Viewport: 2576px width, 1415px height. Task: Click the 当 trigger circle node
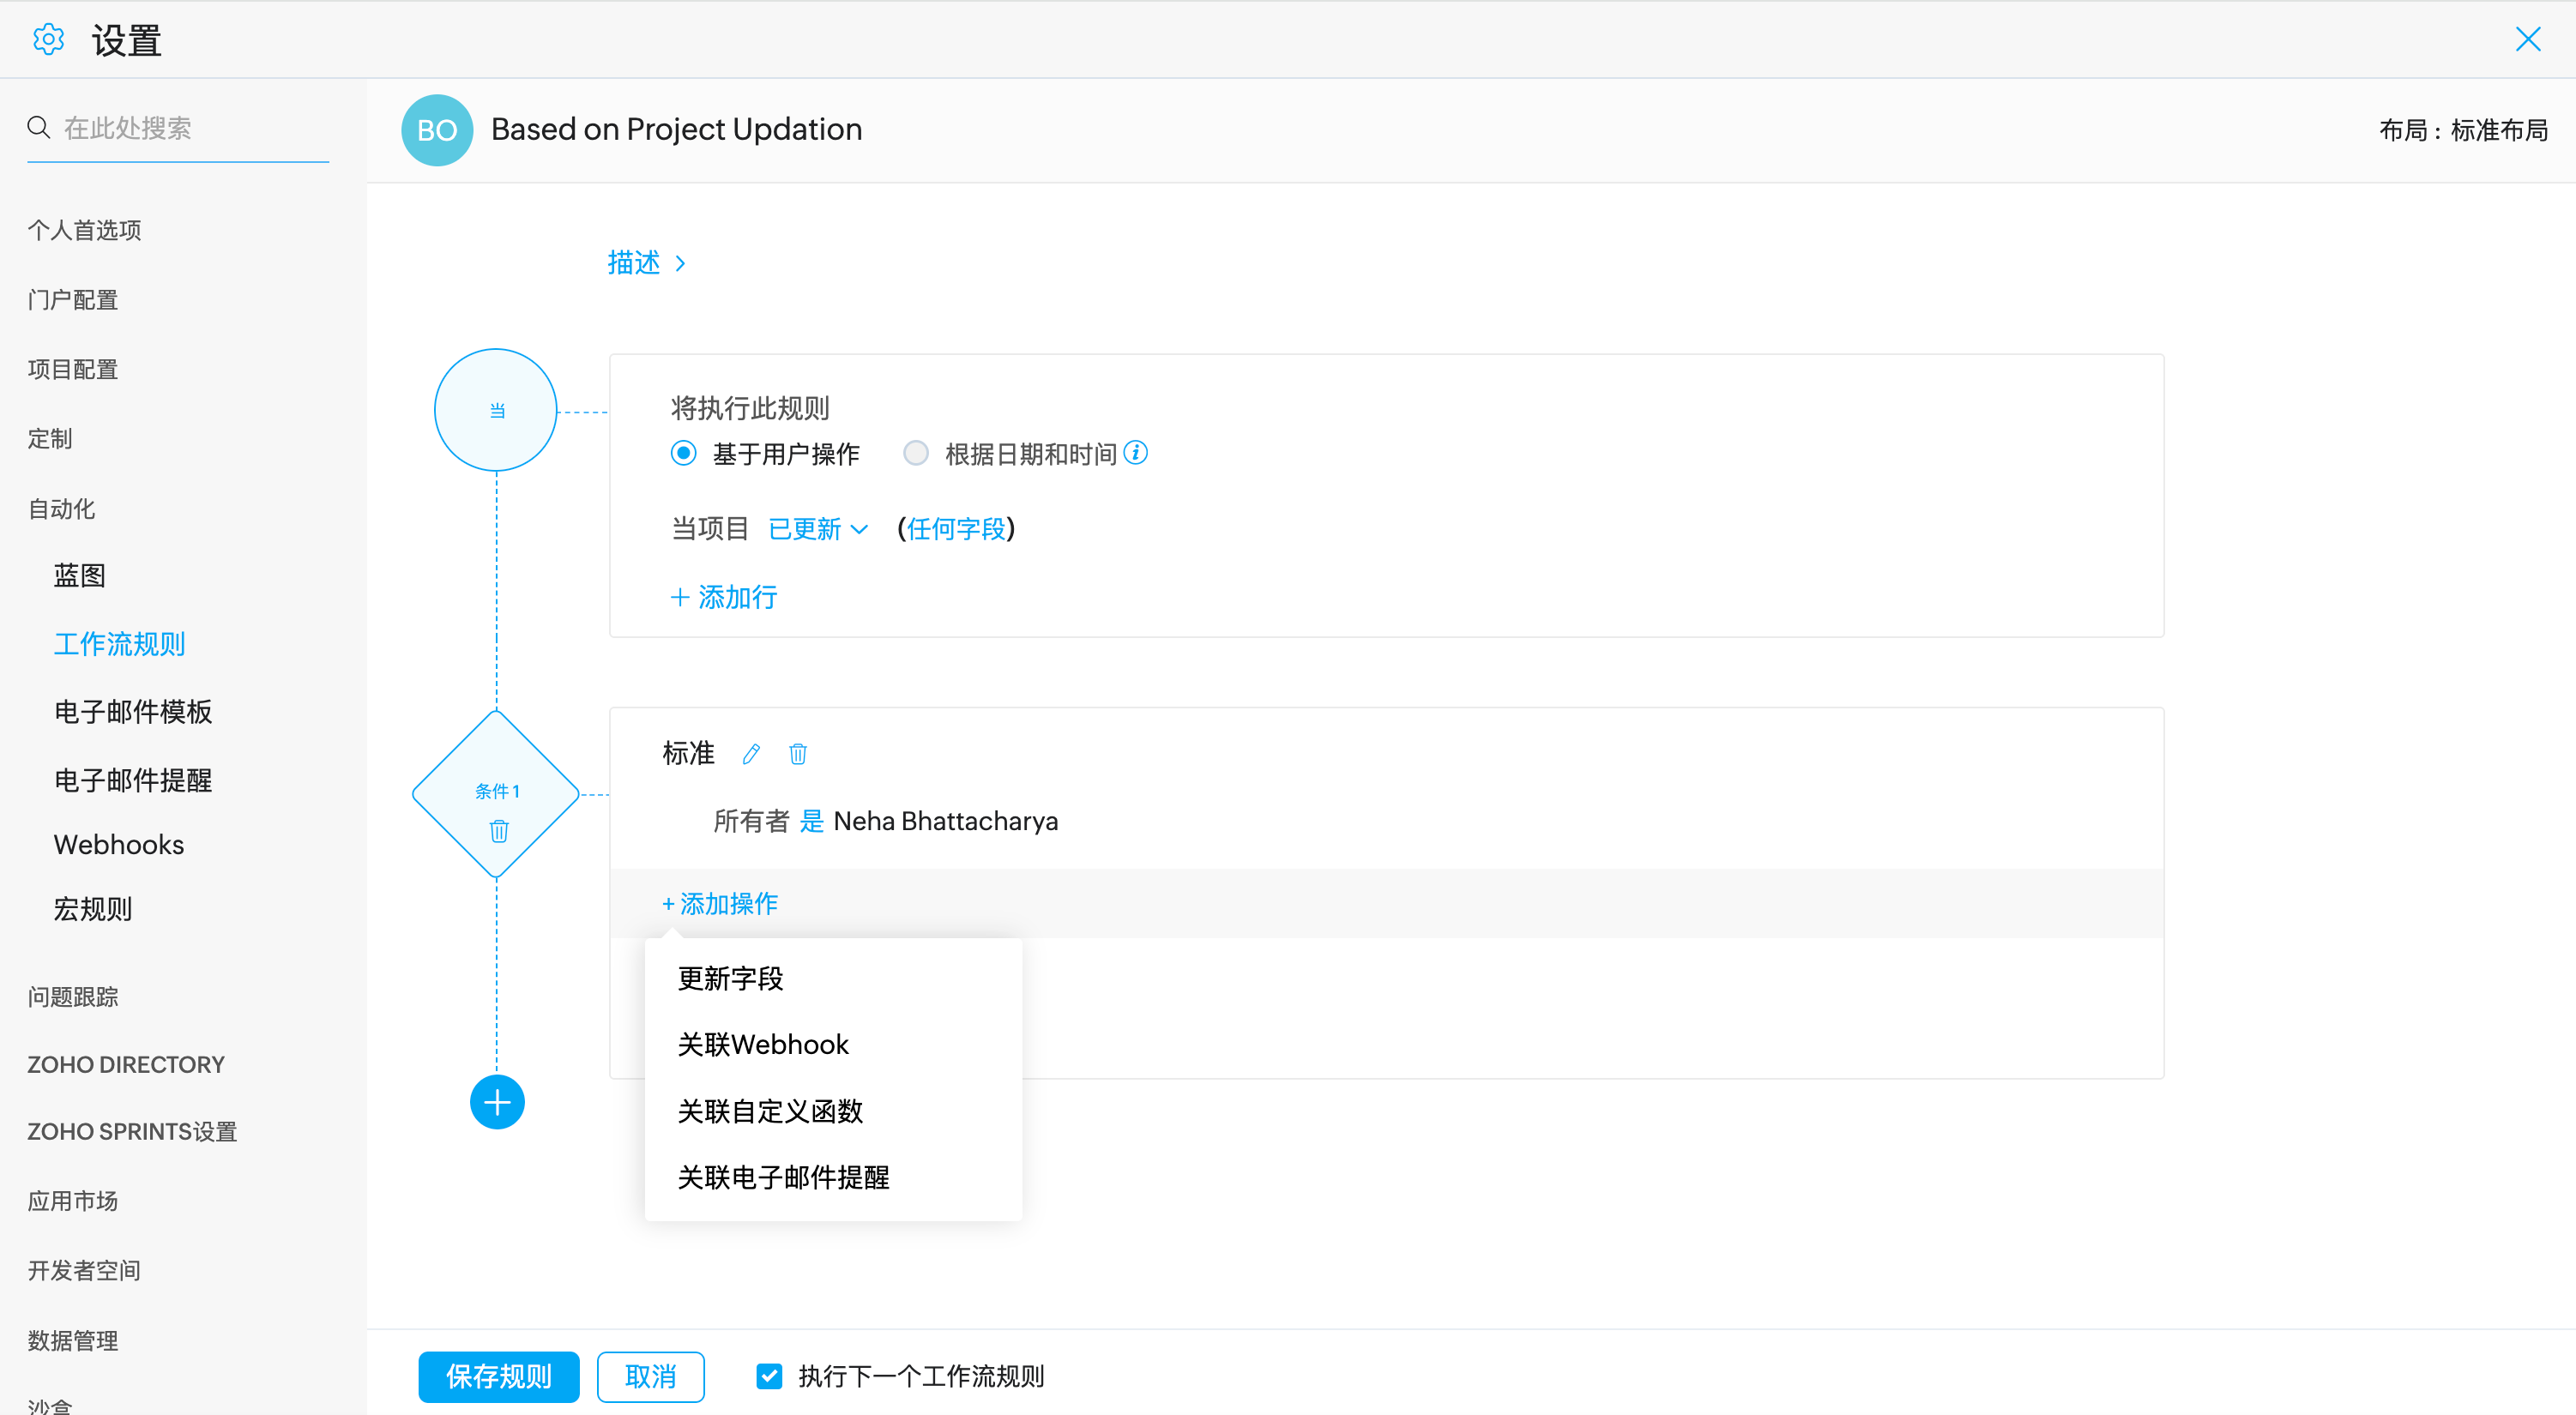(496, 410)
